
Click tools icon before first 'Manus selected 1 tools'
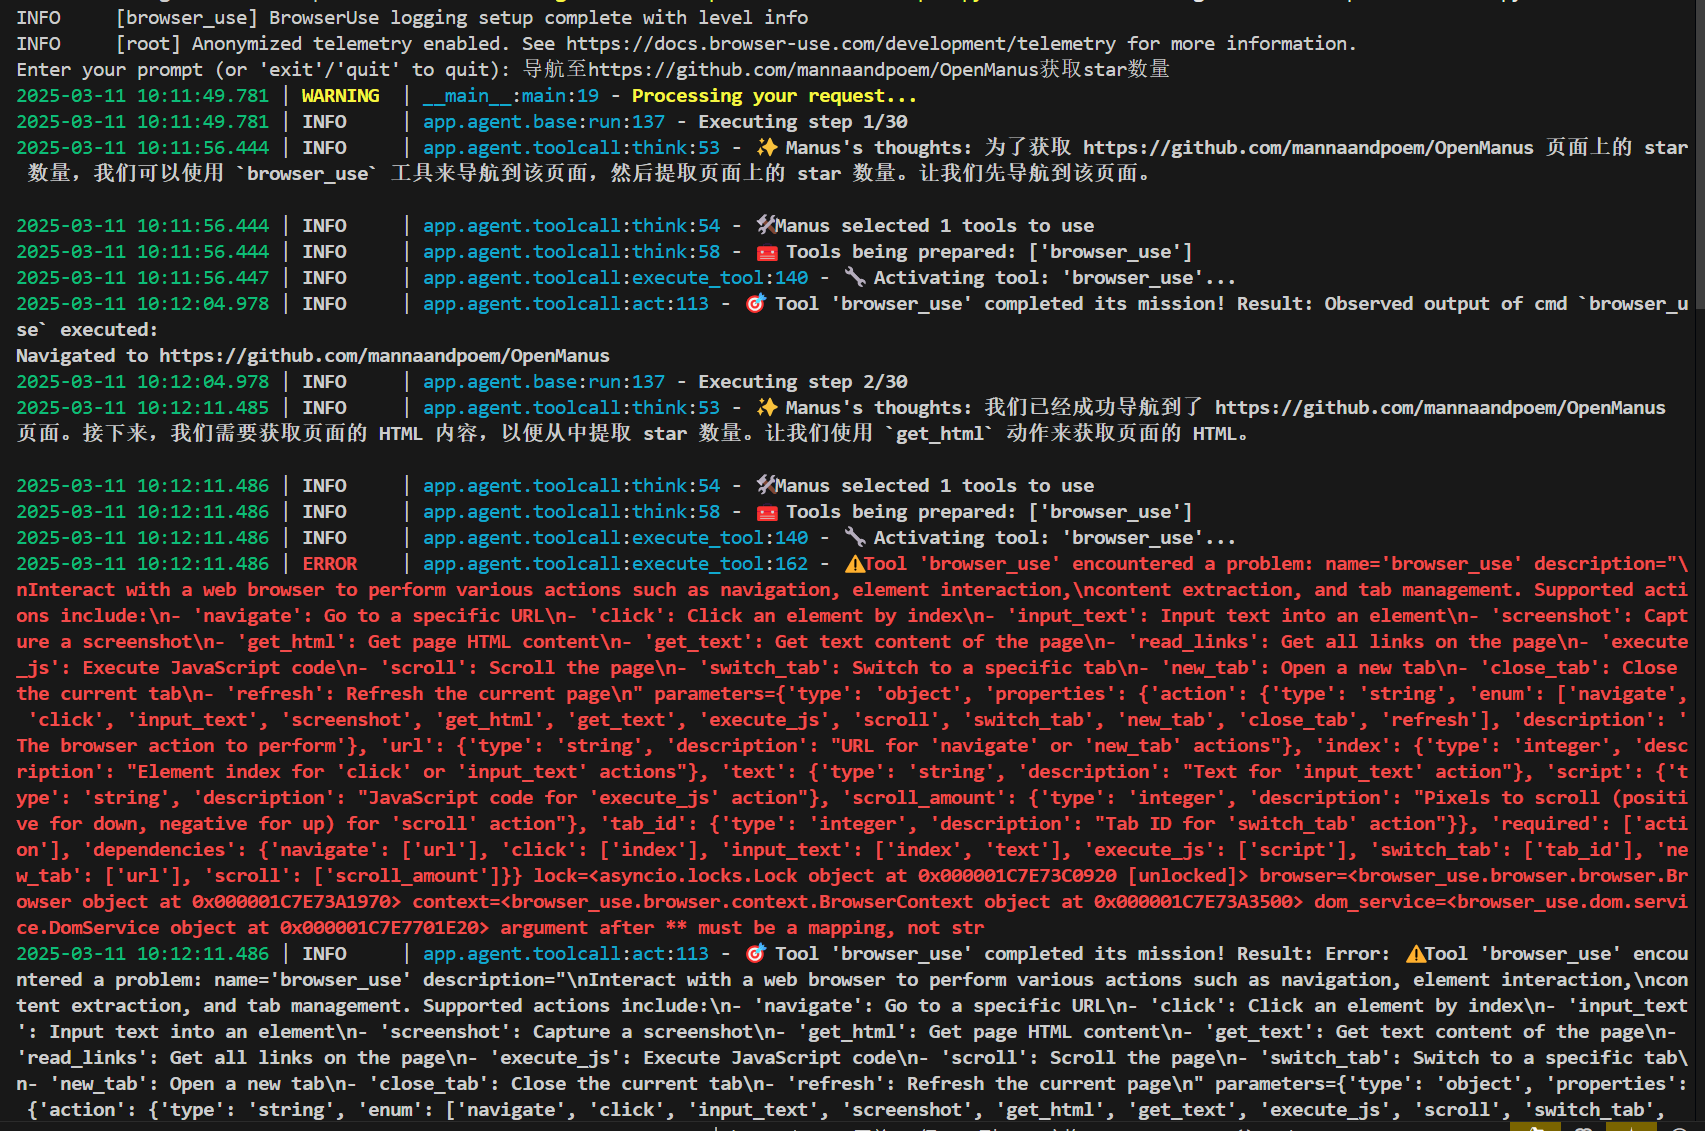point(766,226)
